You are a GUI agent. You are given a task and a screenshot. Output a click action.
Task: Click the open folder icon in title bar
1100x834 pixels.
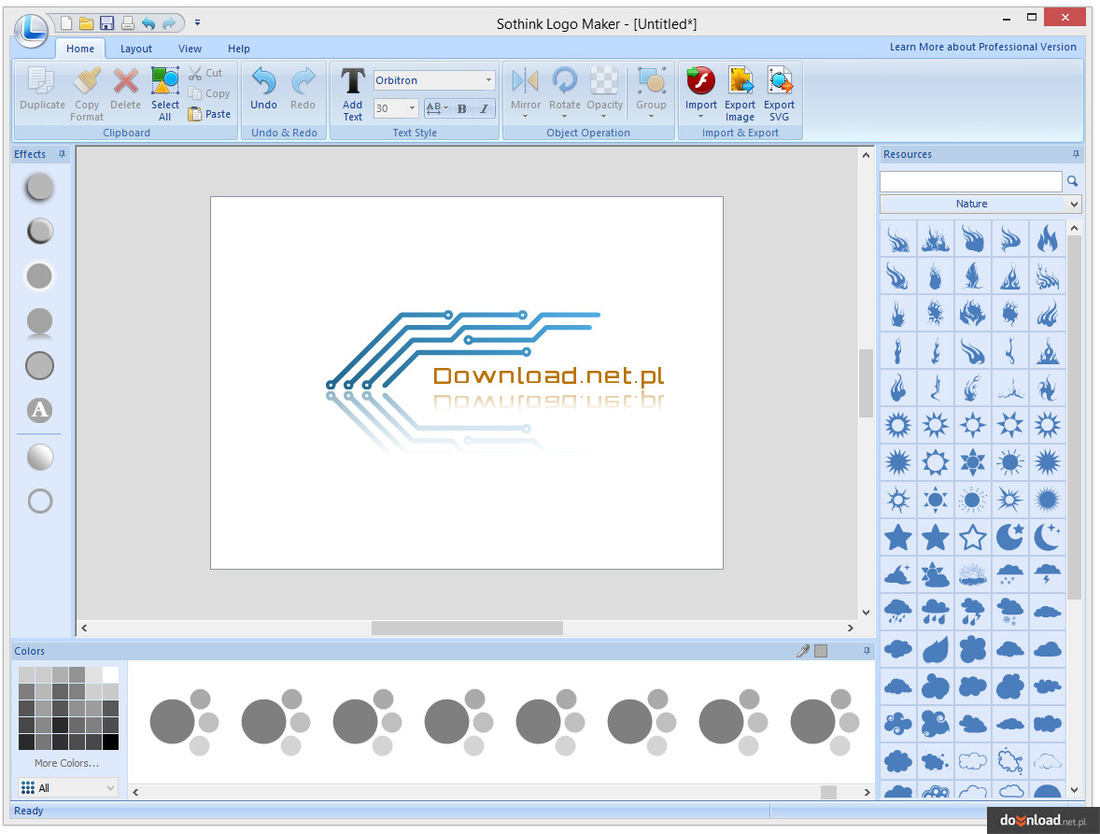86,23
